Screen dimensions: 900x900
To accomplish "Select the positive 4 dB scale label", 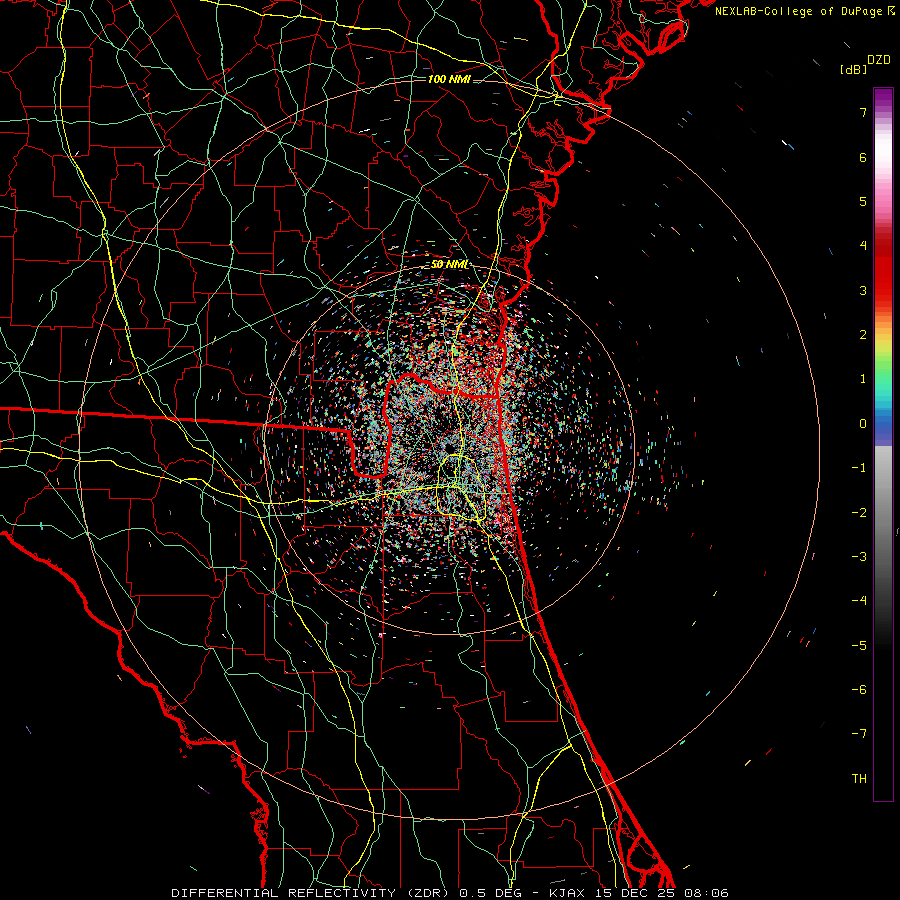I will (863, 246).
